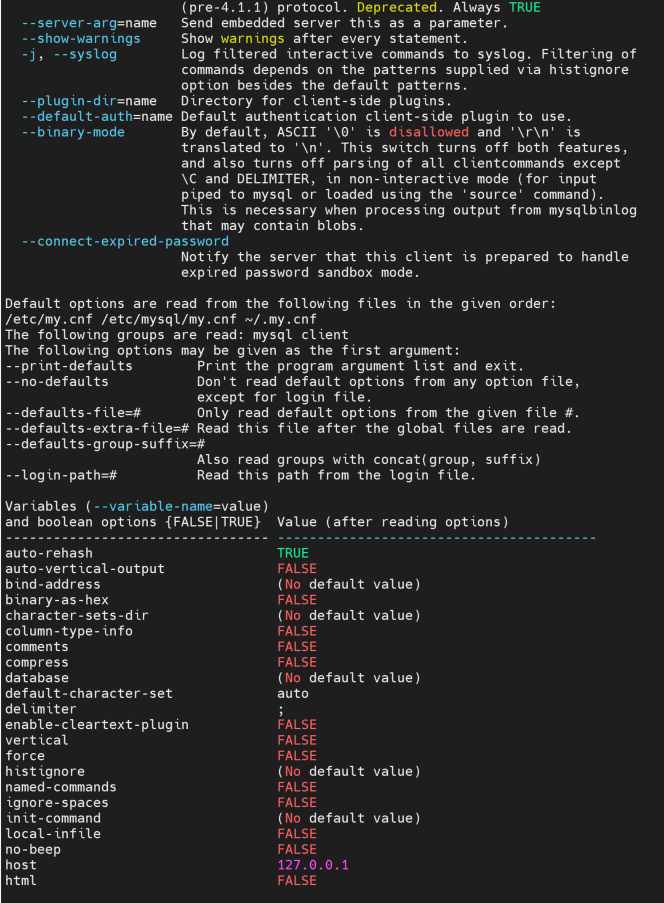Click the --variable-name text in Variables header

click(x=153, y=506)
